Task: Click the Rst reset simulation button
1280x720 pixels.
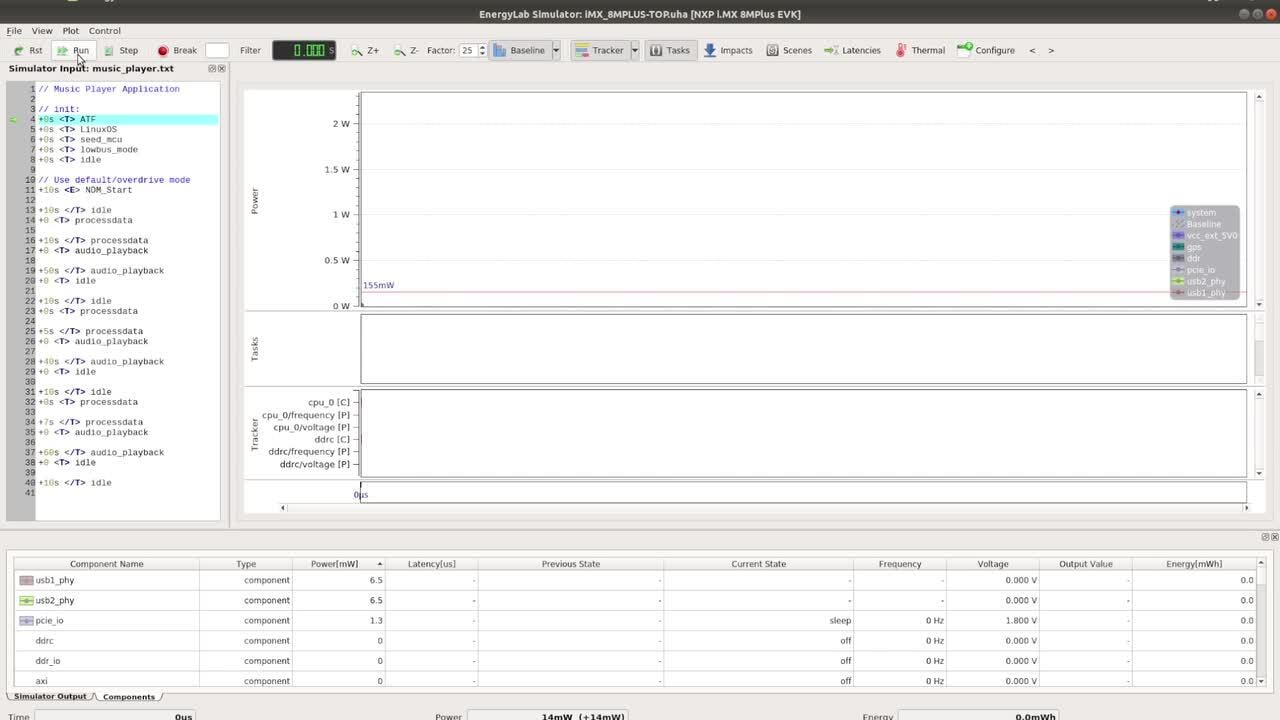Action: click(28, 50)
